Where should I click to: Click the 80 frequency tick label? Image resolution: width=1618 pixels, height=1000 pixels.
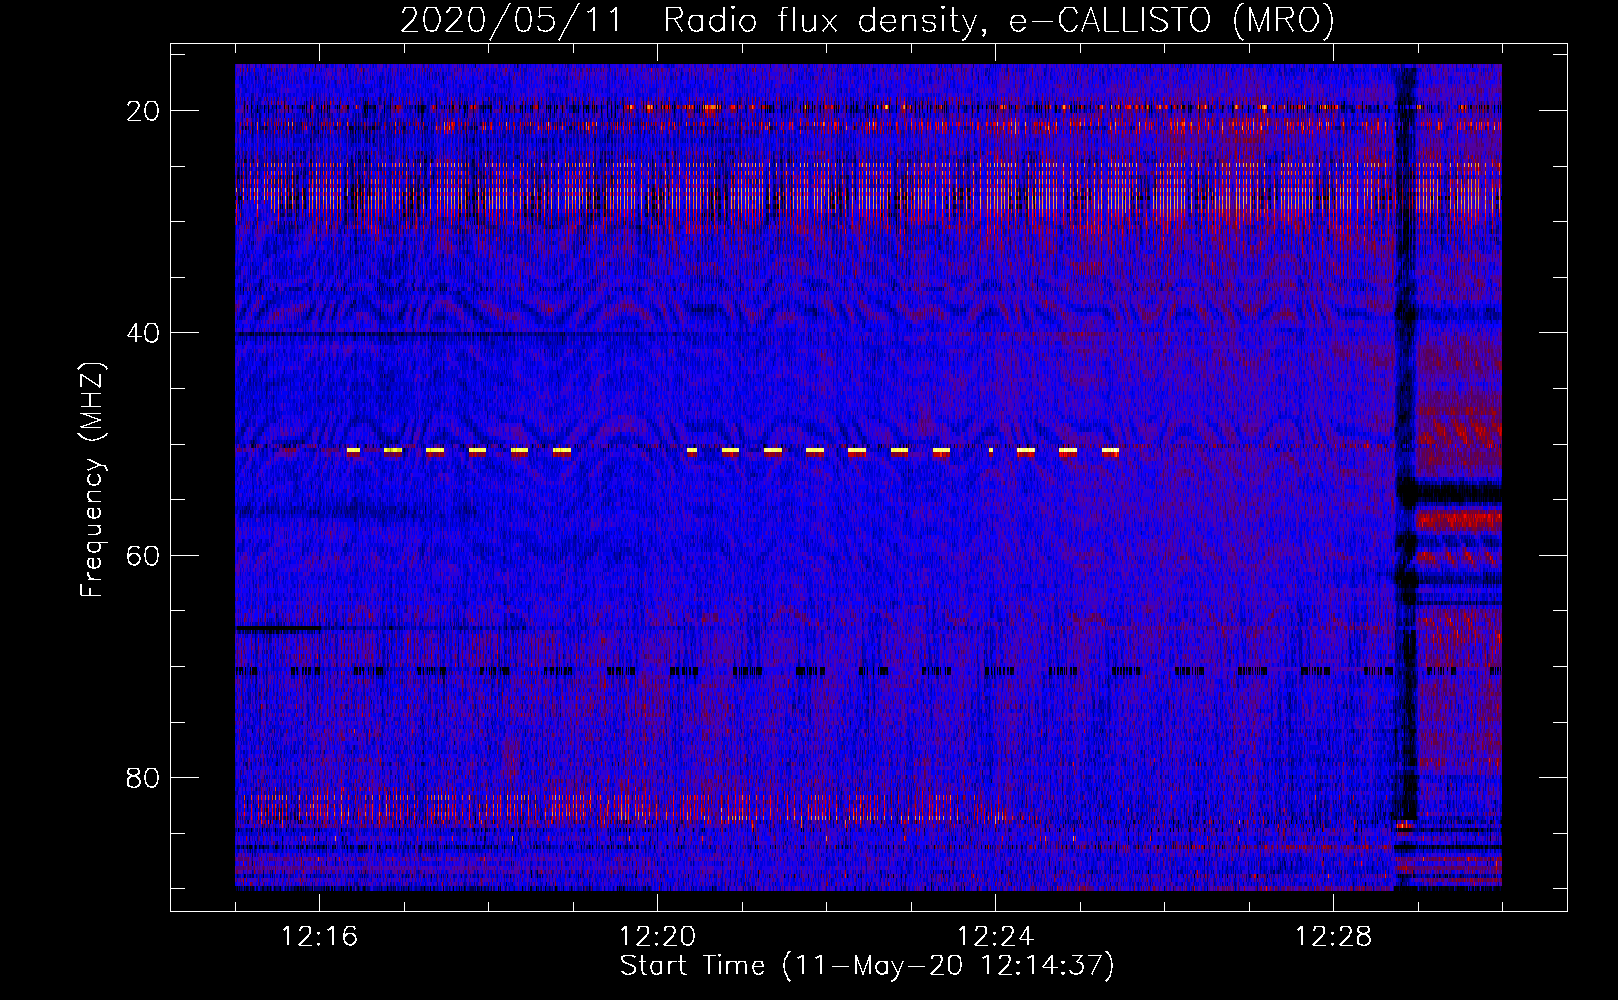pos(144,777)
